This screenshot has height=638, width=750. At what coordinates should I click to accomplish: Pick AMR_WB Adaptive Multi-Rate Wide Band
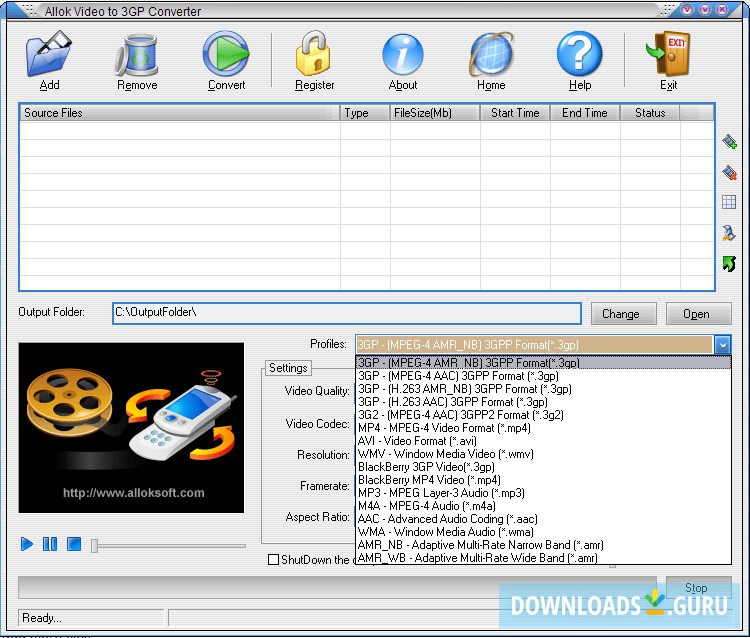coord(543,558)
